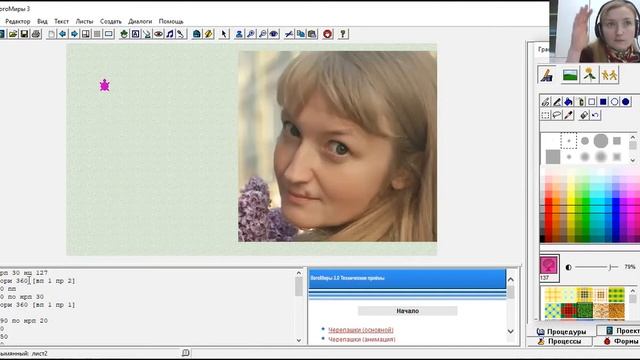The image size is (640, 360).
Task: Select the filled rectangle shape tool
Action: click(603, 102)
